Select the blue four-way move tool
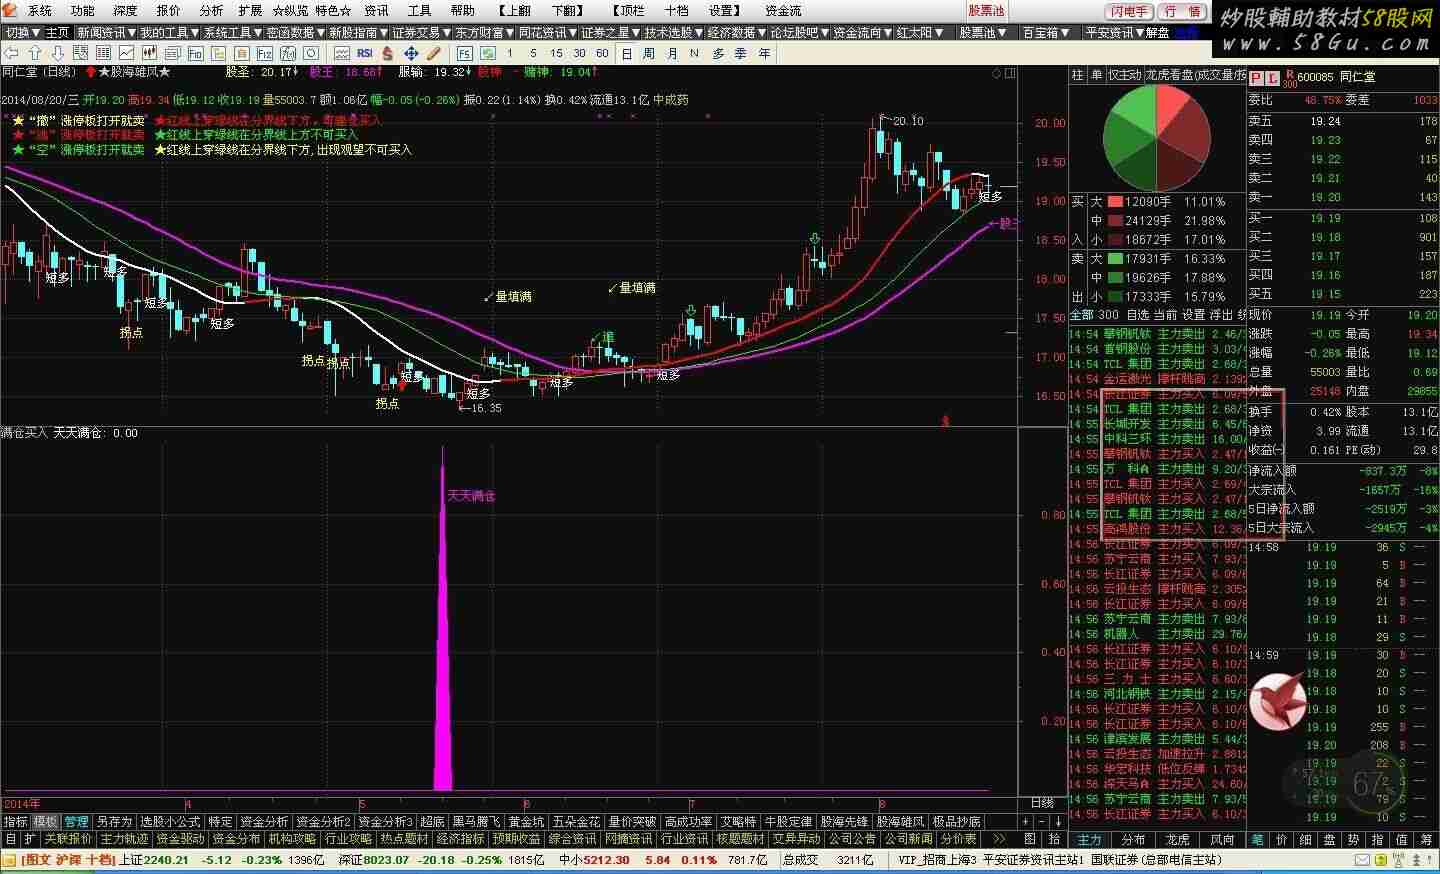1440x874 pixels. 410,53
